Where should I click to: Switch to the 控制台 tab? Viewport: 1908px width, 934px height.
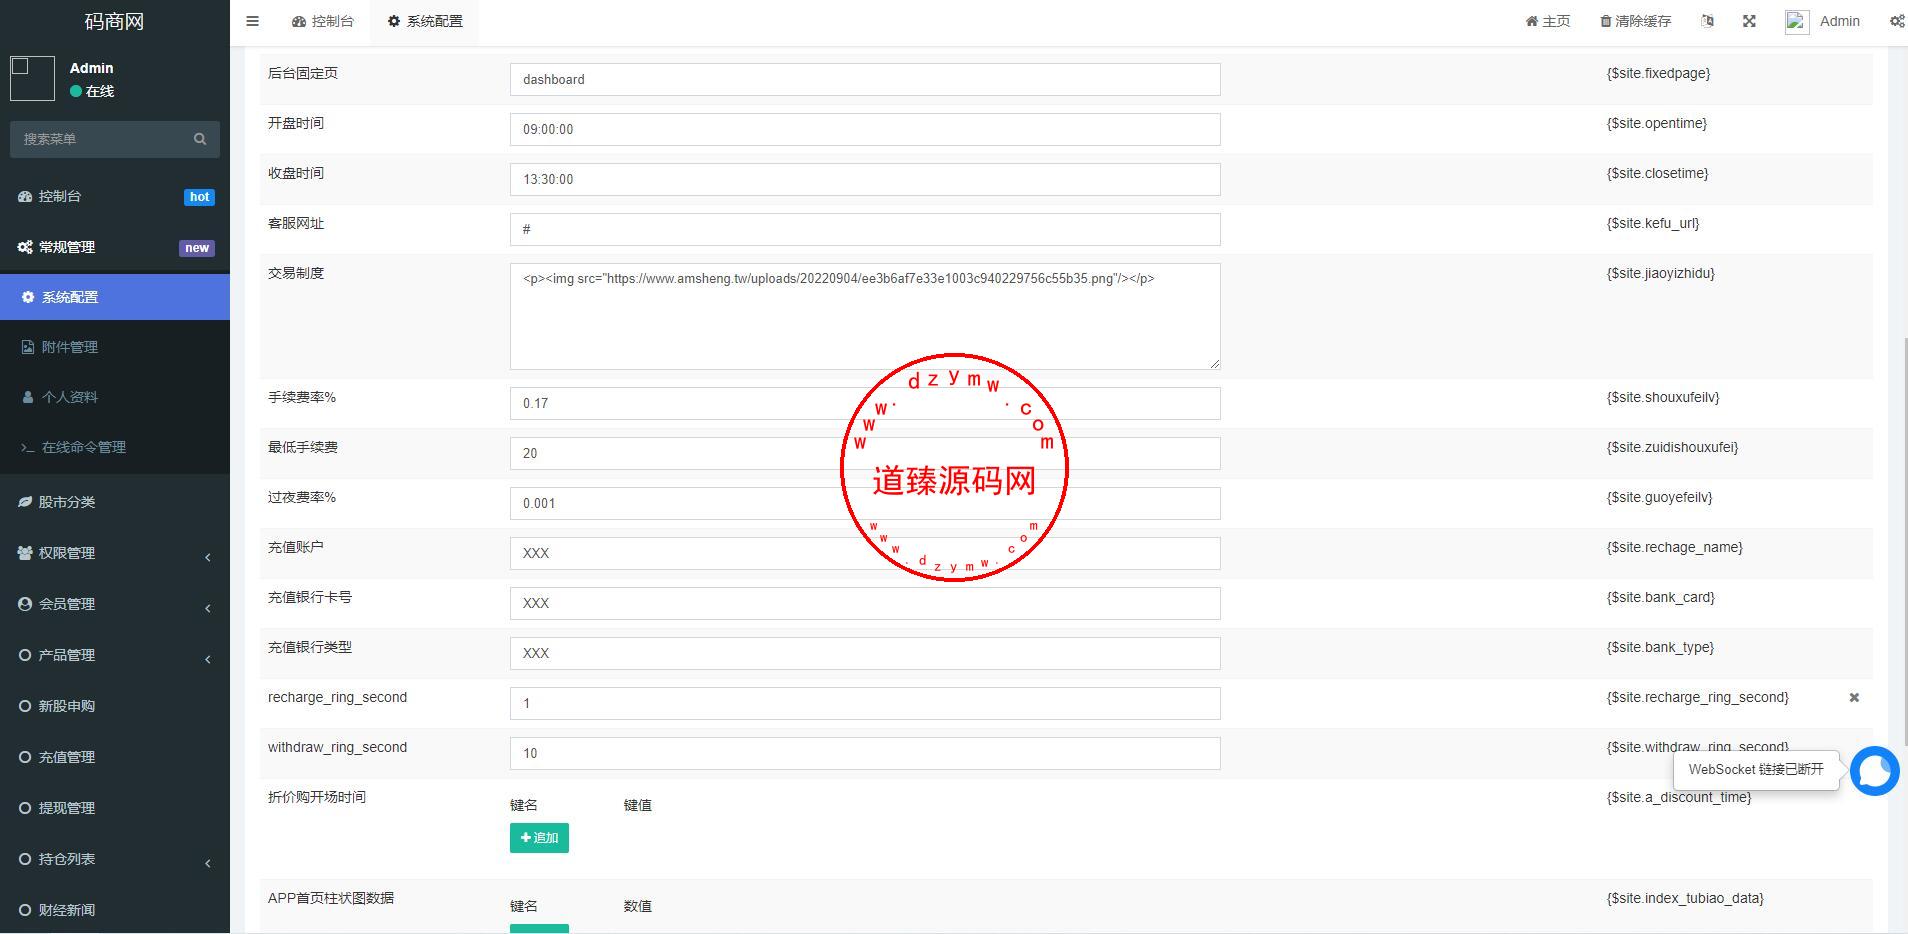[x=322, y=21]
